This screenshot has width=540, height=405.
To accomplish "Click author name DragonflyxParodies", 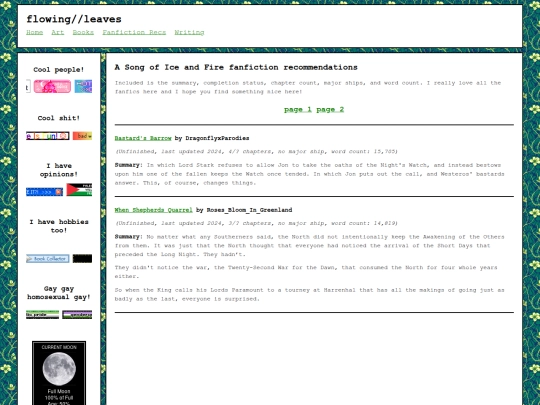I will point(217,138).
